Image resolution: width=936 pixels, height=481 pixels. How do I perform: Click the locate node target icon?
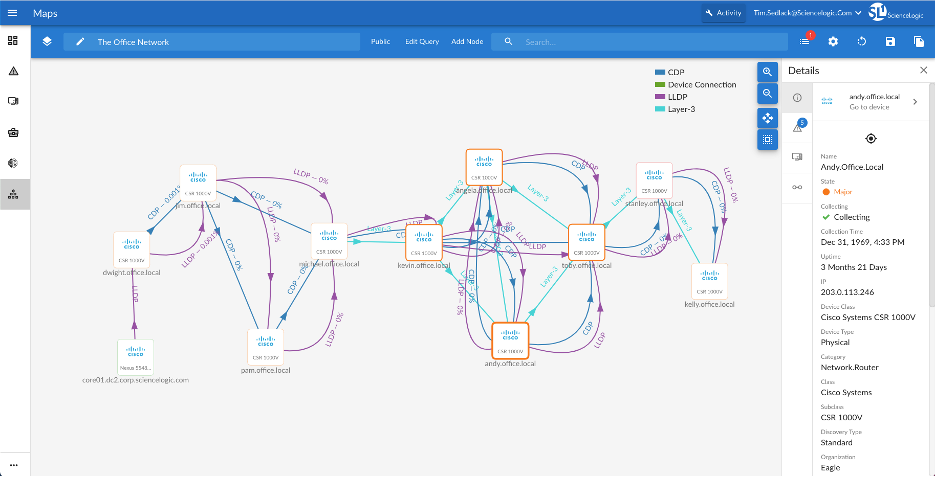click(x=871, y=139)
